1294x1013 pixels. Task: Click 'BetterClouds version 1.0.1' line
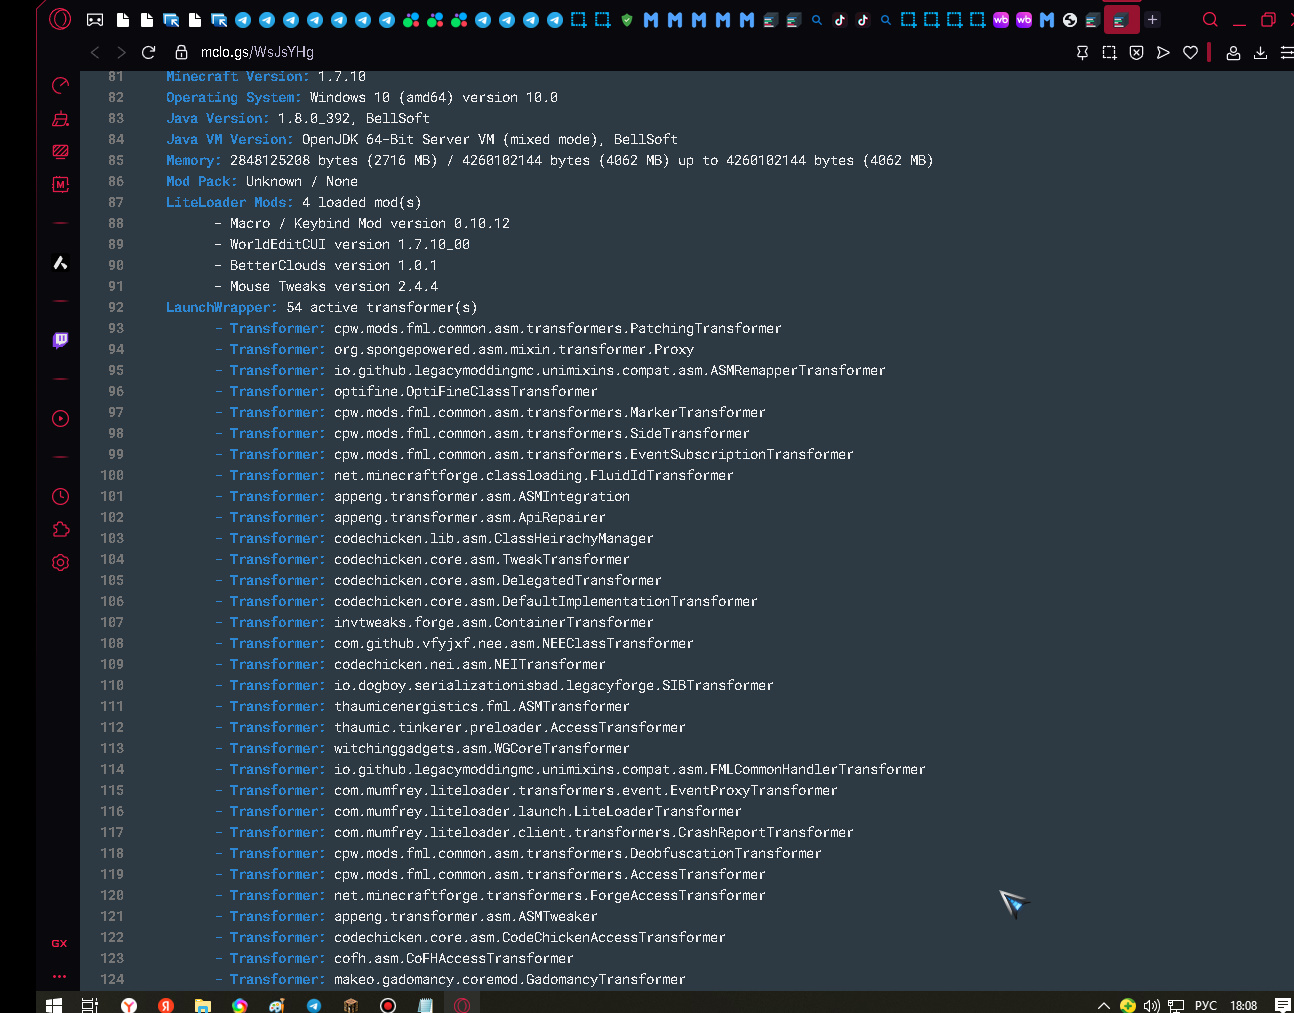pos(334,266)
